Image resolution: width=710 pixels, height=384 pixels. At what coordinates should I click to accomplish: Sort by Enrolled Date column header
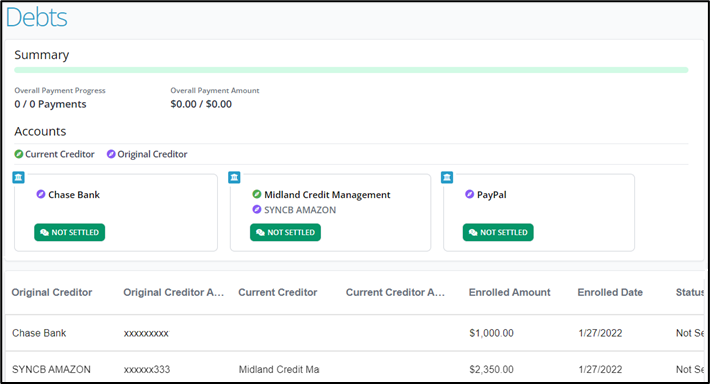point(610,293)
